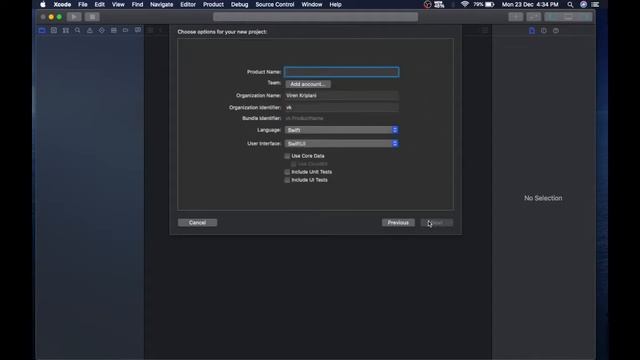
Task: Open the Help menu
Action: click(x=336, y=4)
